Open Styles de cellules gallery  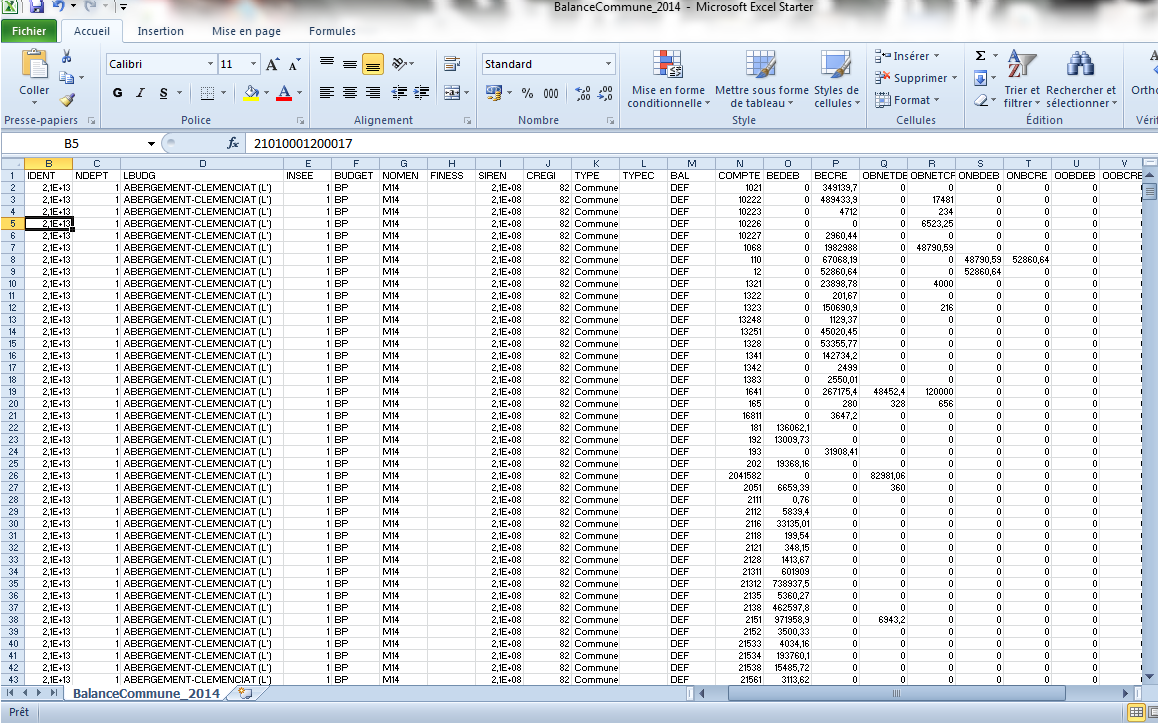(x=837, y=79)
